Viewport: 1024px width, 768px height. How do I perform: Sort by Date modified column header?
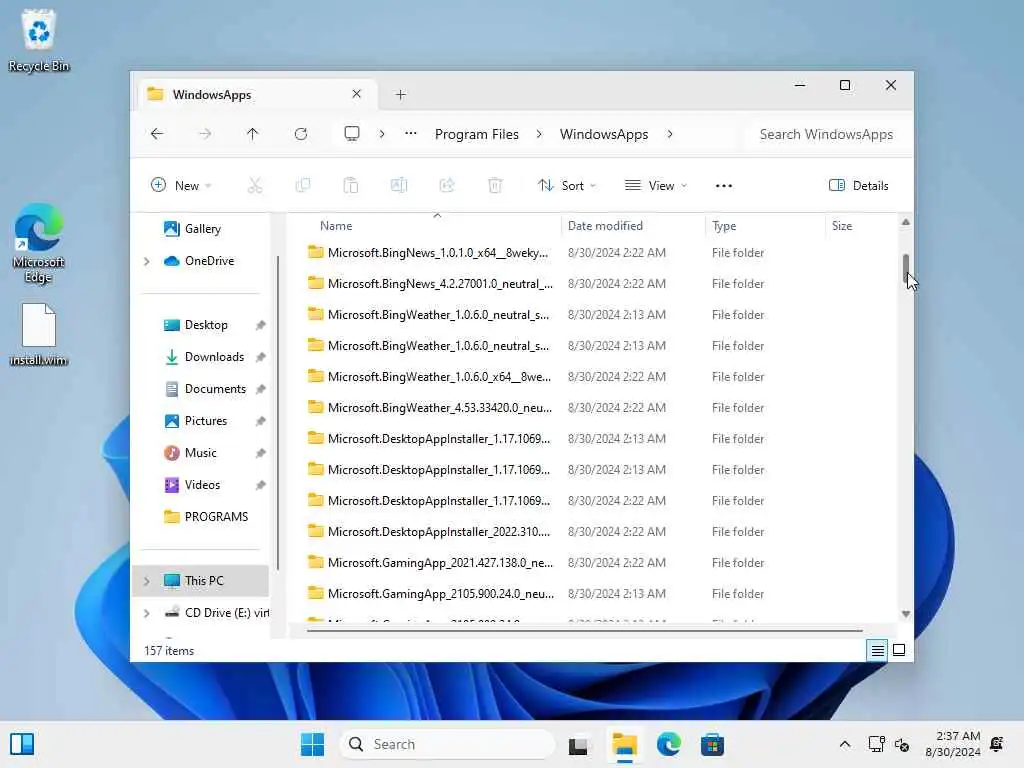605,226
